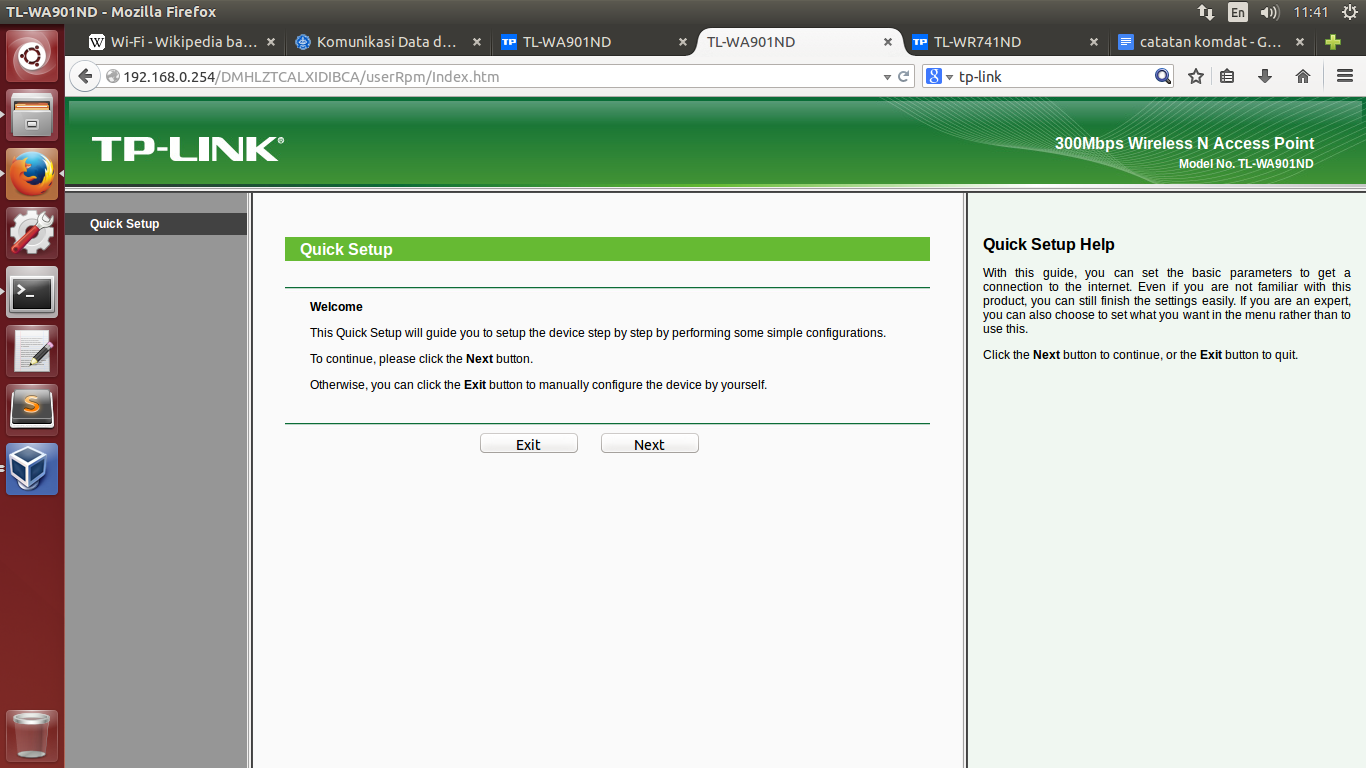Open the URL history dropdown arrow
Screen dimensions: 1366x768
click(x=887, y=77)
